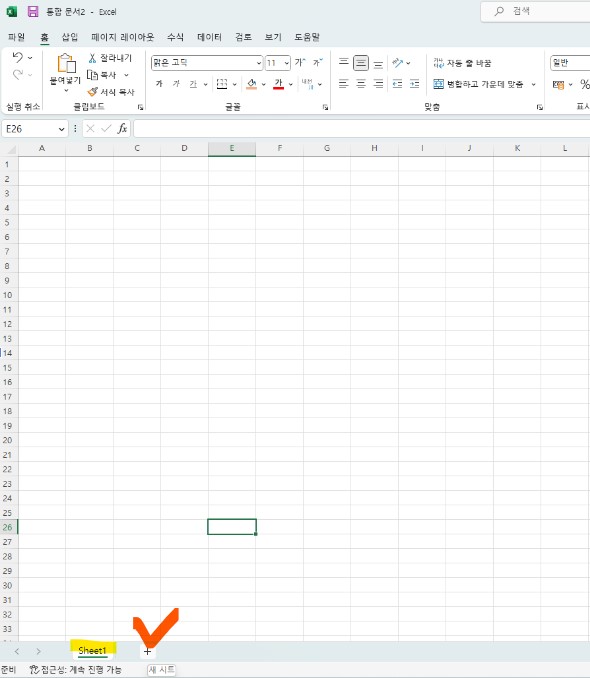Expand underline options arrow
The width and height of the screenshot is (590, 678).
tap(205, 84)
